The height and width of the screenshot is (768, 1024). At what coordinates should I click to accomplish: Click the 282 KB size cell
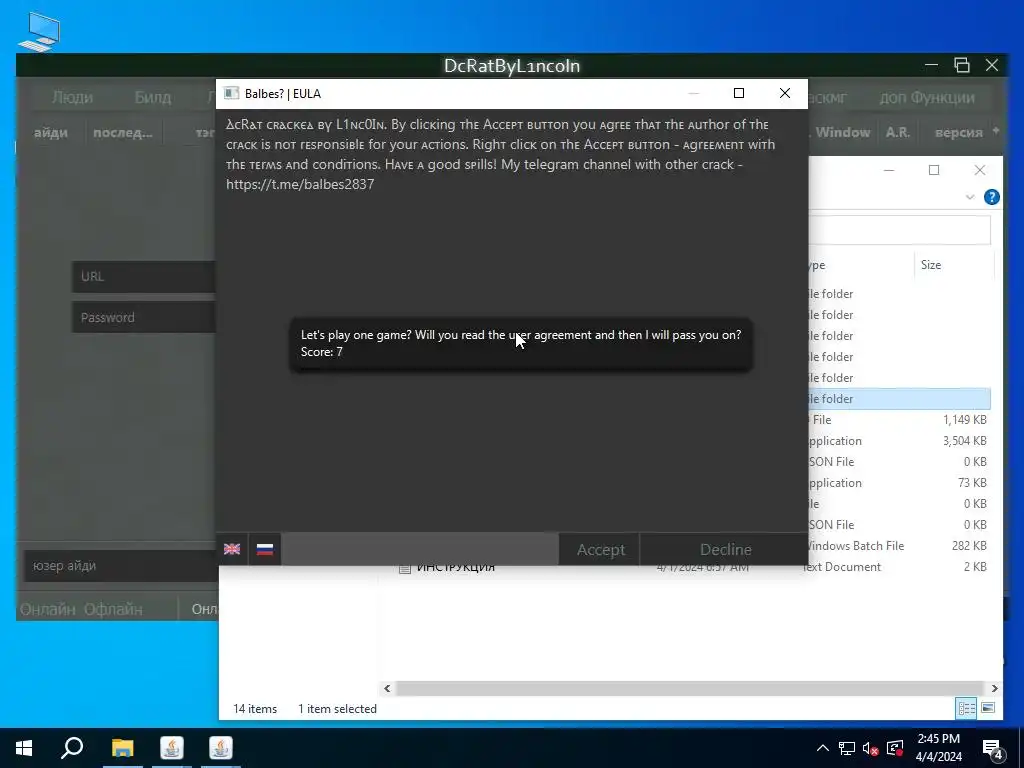[969, 545]
